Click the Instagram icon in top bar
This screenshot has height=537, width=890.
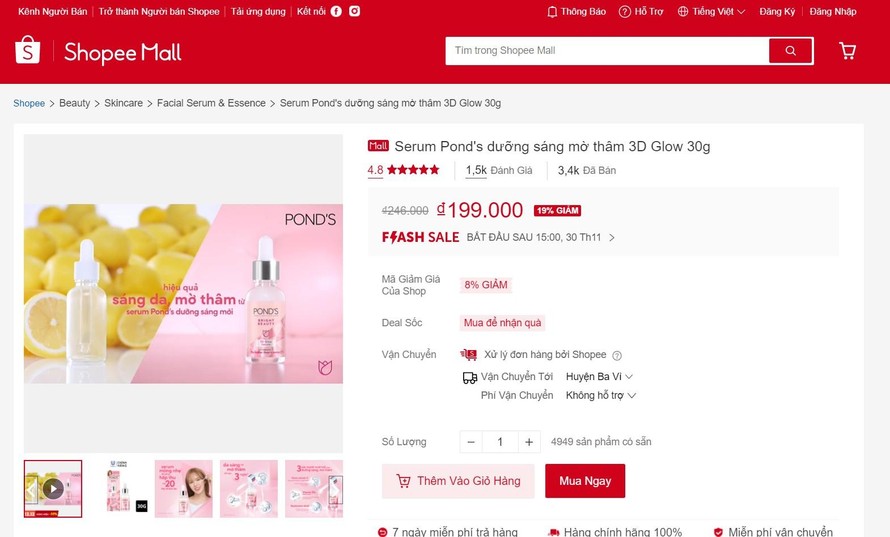pos(354,12)
